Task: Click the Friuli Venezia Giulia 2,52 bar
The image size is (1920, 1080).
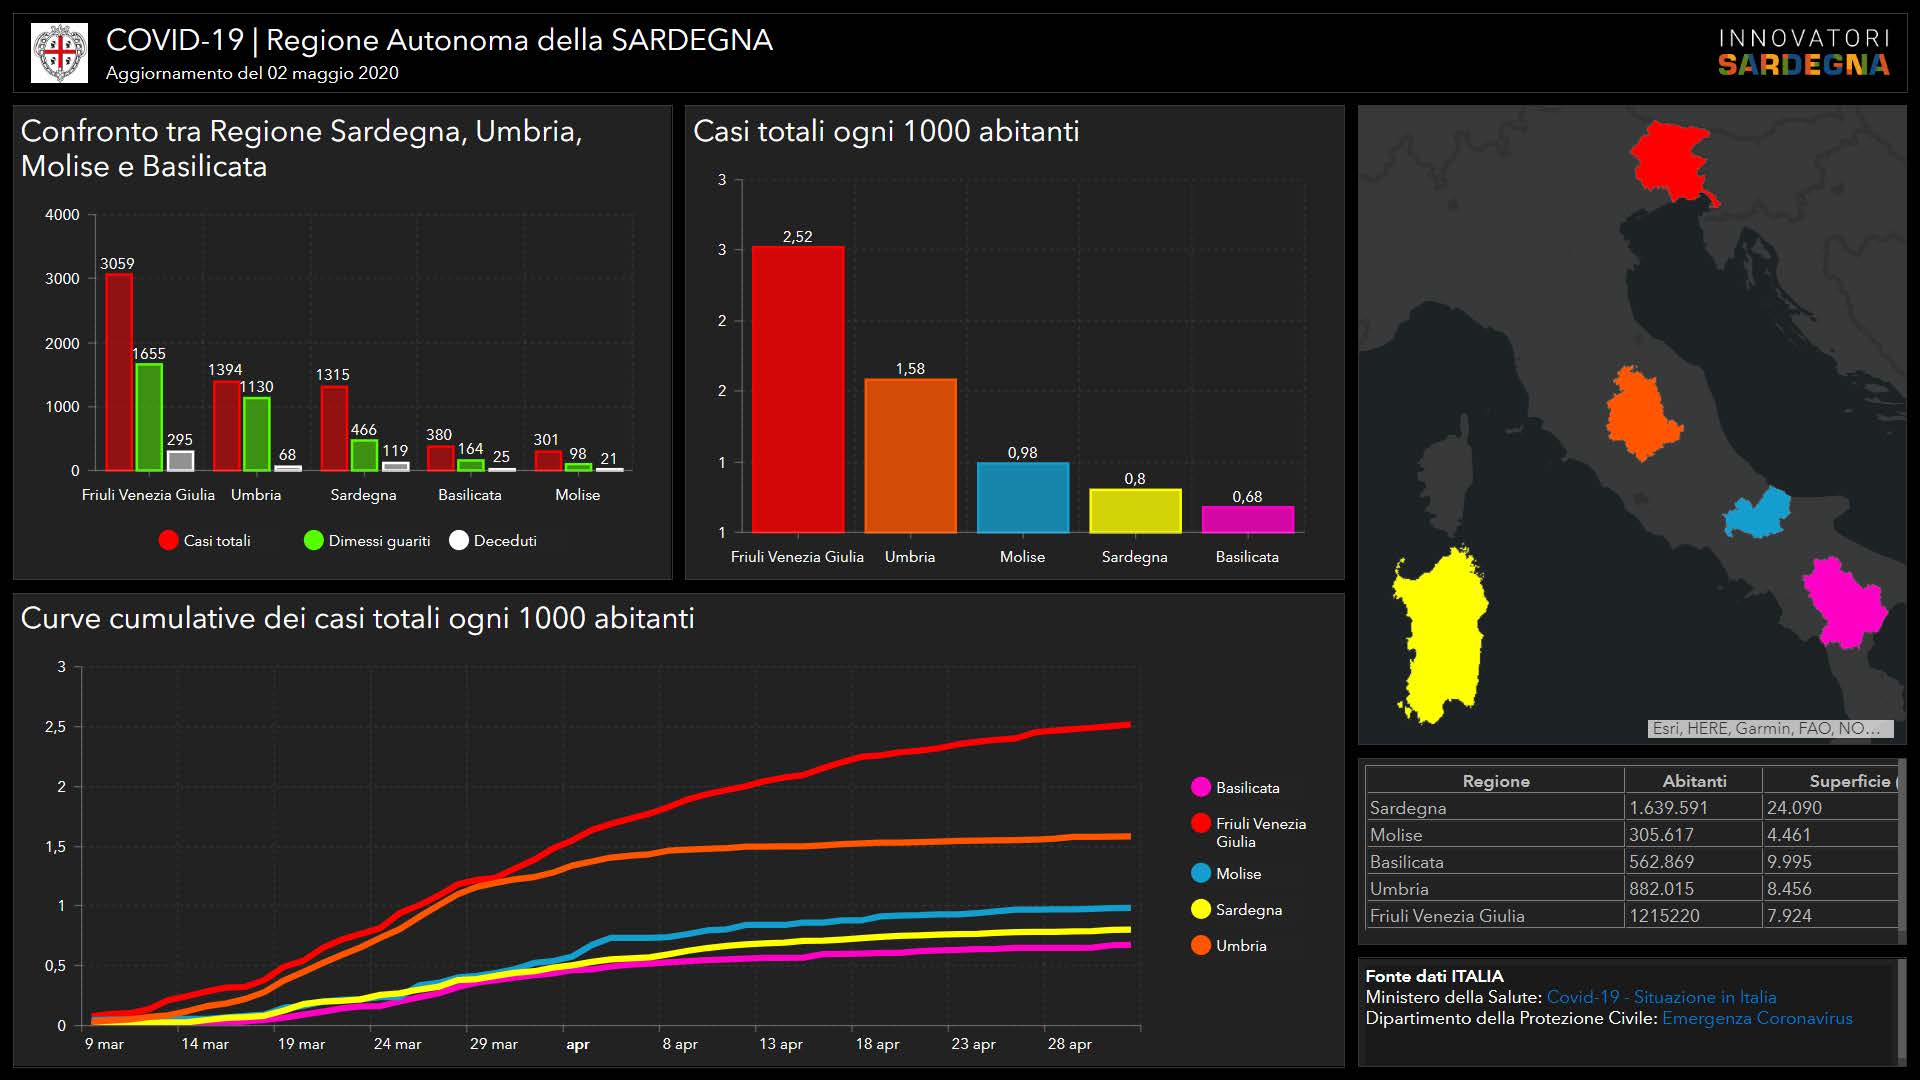Action: coord(797,390)
